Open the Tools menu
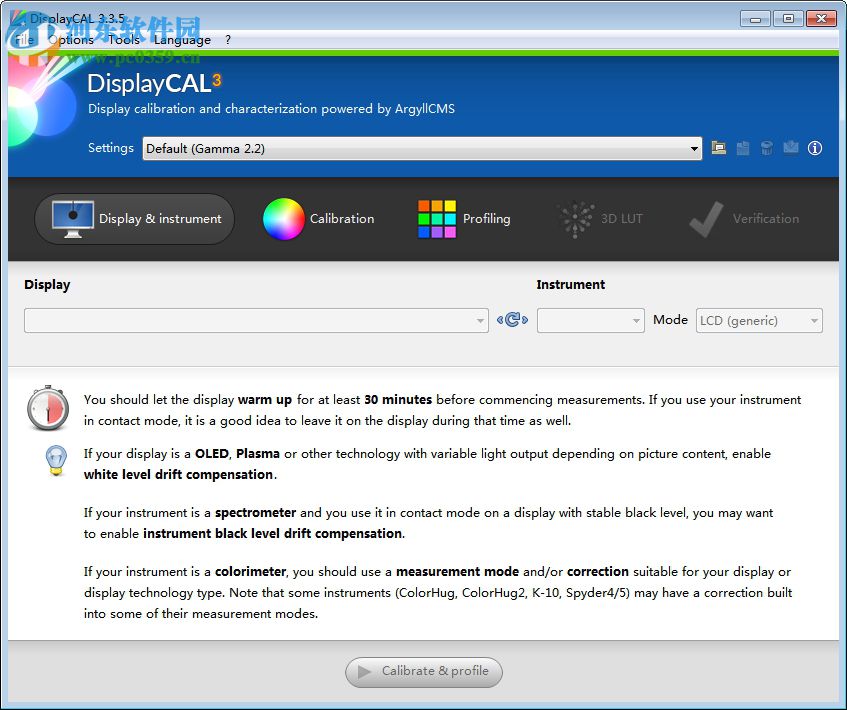Screen dimensions: 847x710 coord(124,39)
